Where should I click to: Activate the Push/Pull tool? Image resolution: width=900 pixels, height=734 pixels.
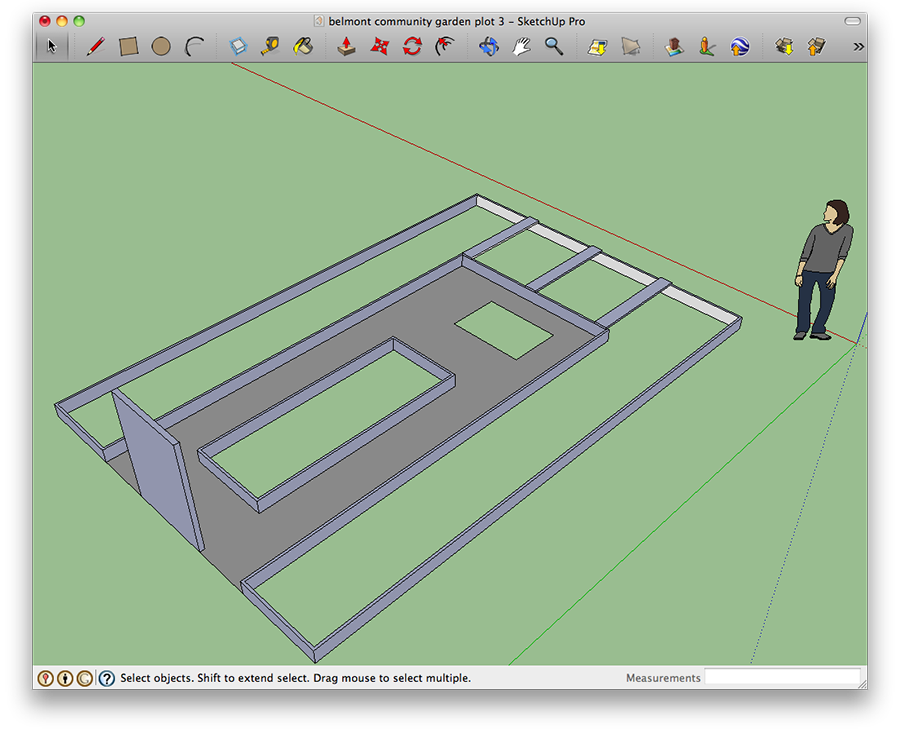click(347, 46)
